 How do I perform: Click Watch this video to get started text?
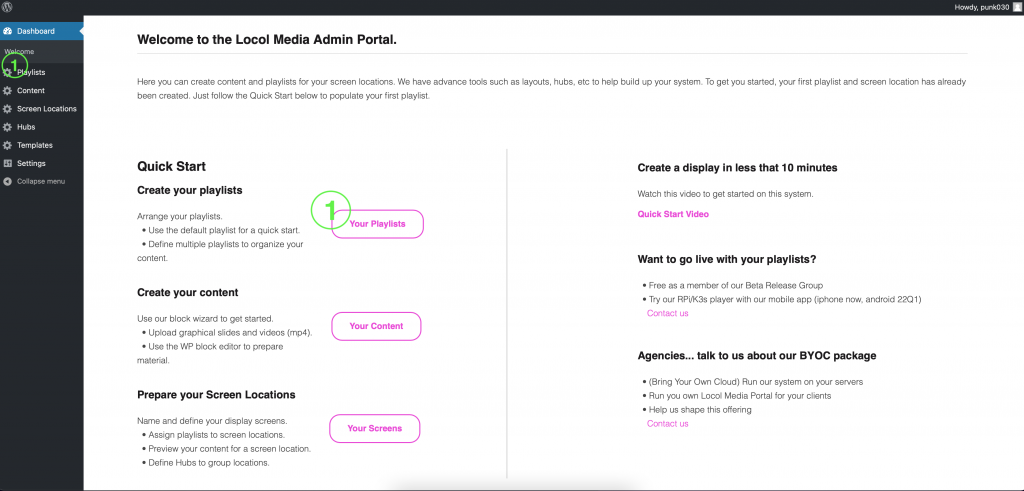point(726,194)
